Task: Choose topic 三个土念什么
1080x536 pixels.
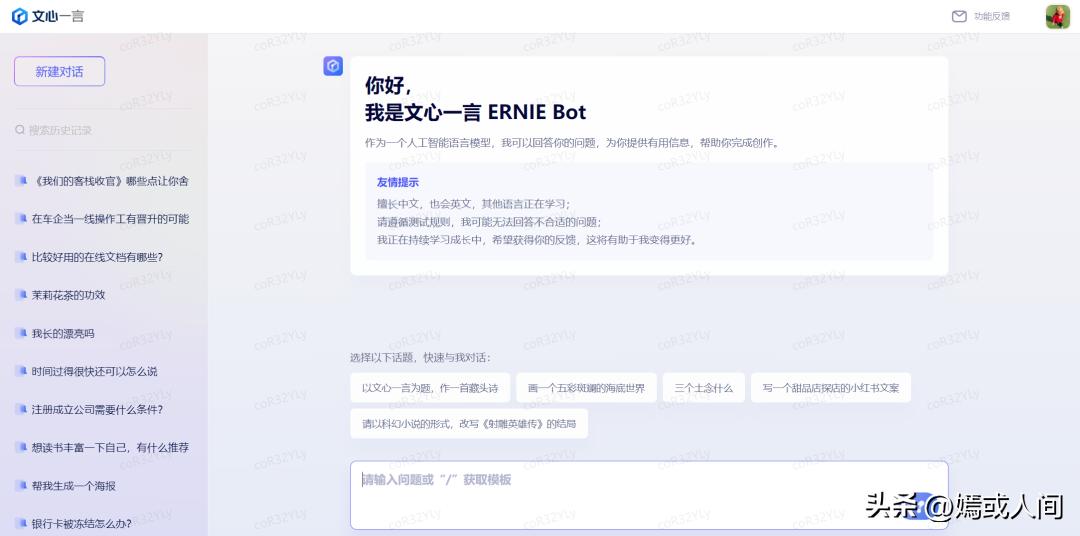Action: tap(703, 388)
